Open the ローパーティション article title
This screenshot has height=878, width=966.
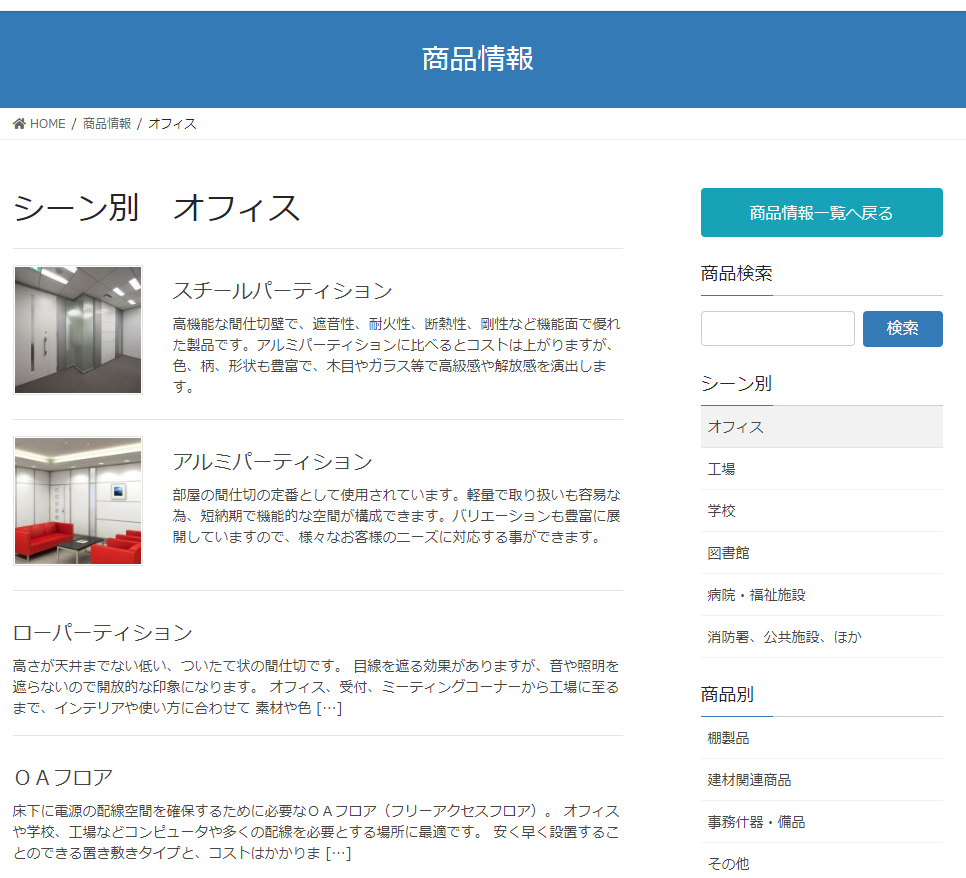[102, 633]
